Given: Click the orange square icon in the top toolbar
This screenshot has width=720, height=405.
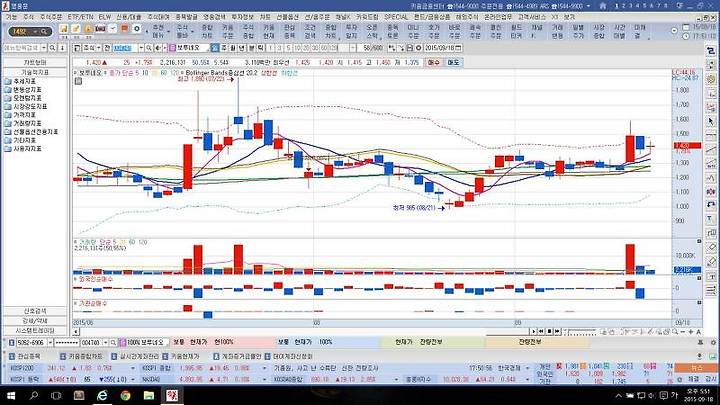Looking at the screenshot, I should click(124, 29).
